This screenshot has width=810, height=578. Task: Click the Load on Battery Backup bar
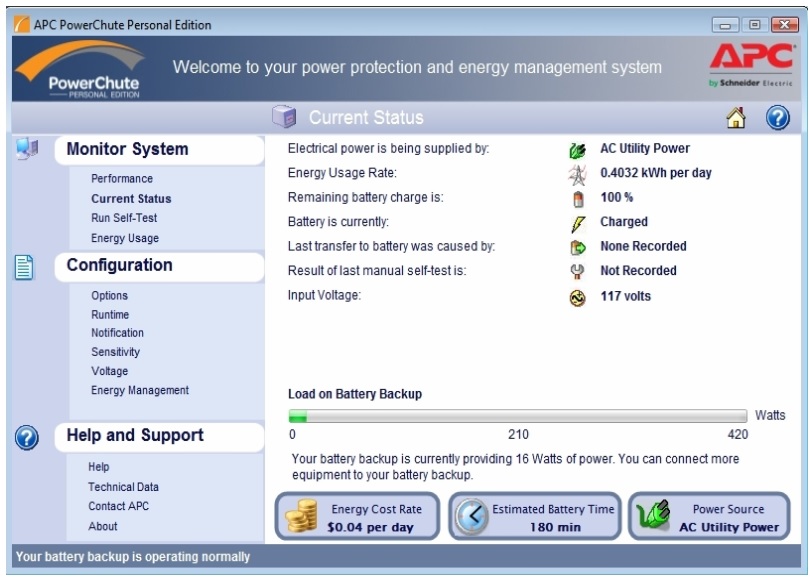518,416
